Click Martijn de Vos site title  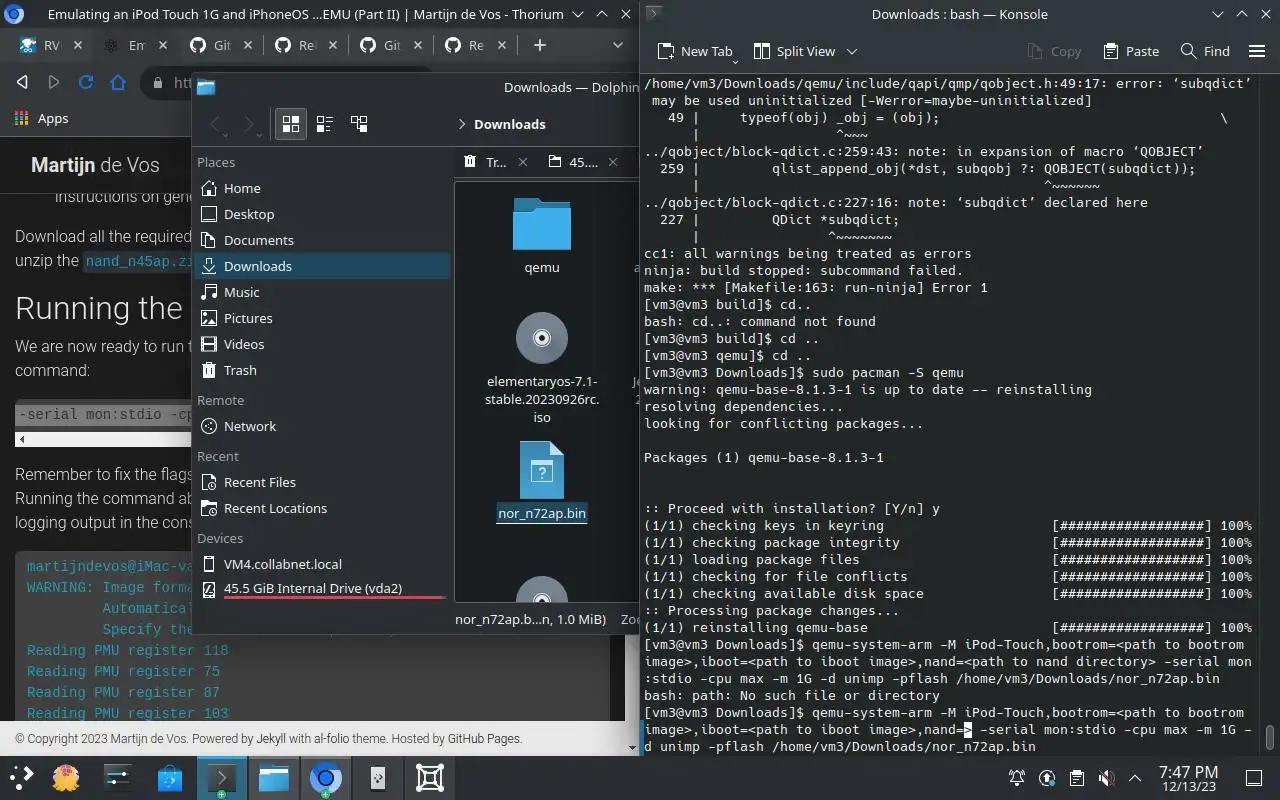(x=95, y=165)
